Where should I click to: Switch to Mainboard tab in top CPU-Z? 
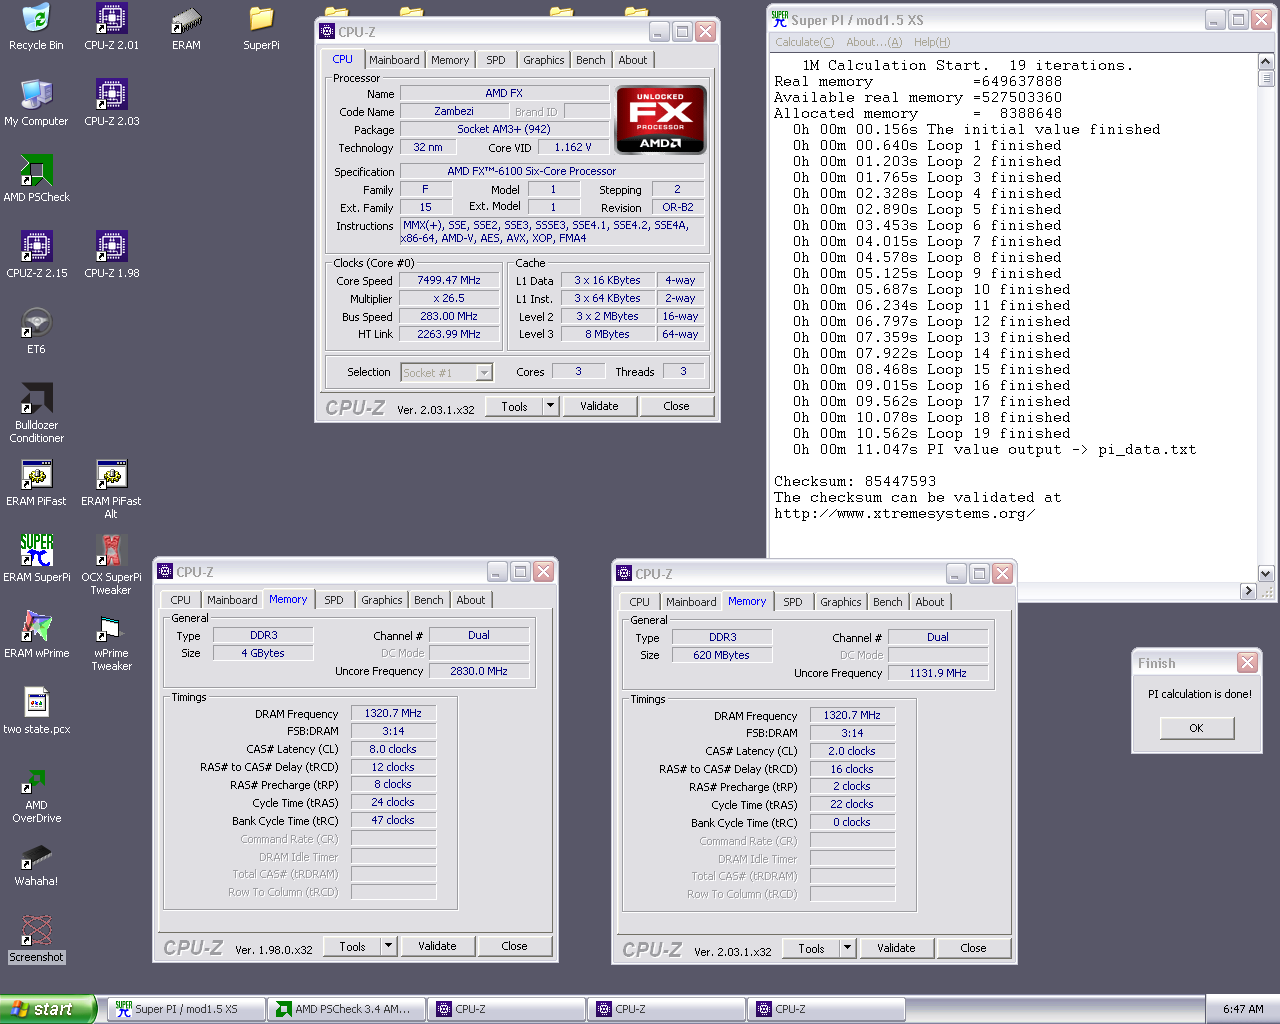(394, 60)
